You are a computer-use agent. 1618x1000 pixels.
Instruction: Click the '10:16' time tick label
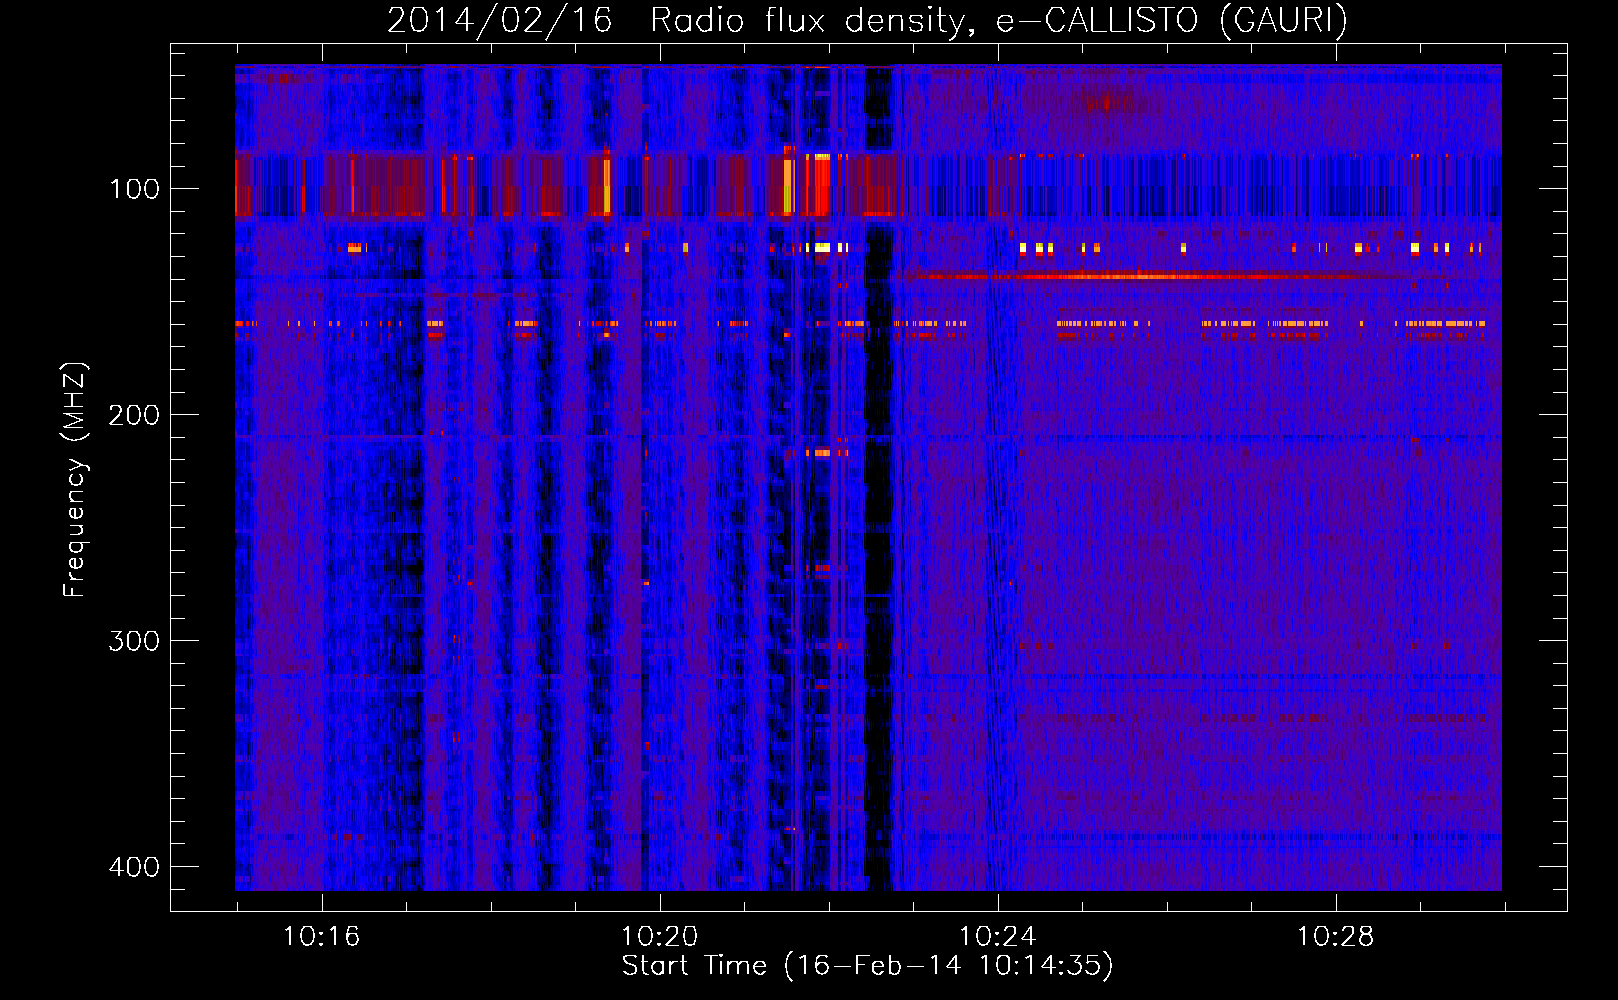click(321, 937)
